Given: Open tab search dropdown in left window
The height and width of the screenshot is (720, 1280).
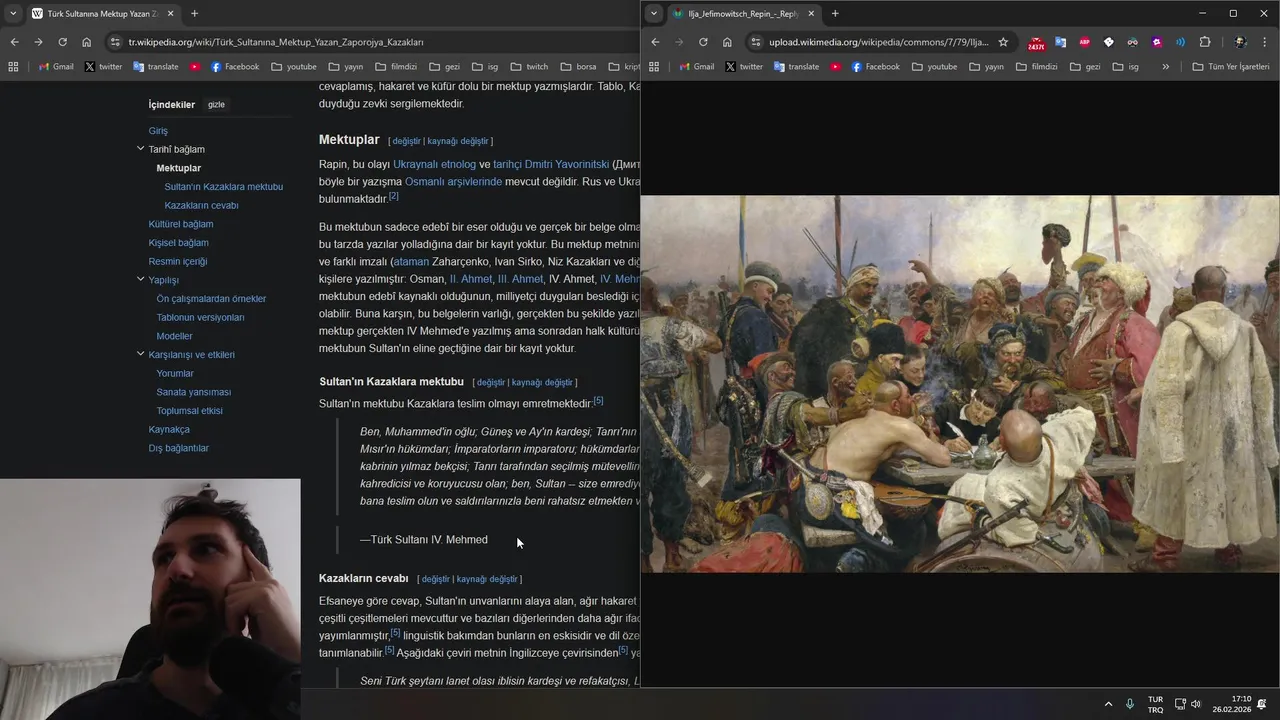Looking at the screenshot, I should tap(13, 14).
